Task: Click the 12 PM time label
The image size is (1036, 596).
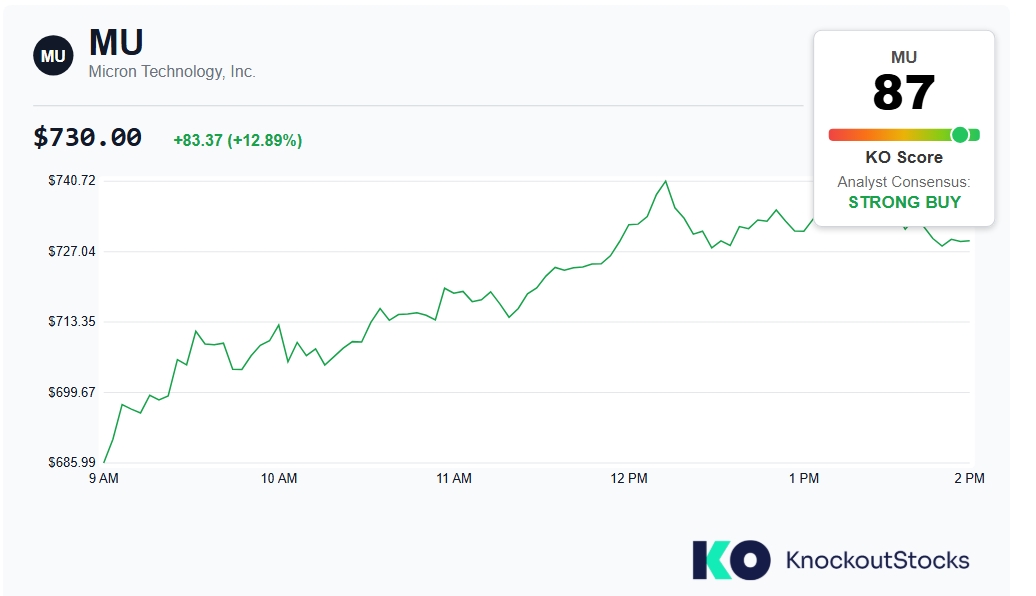Action: 629,478
